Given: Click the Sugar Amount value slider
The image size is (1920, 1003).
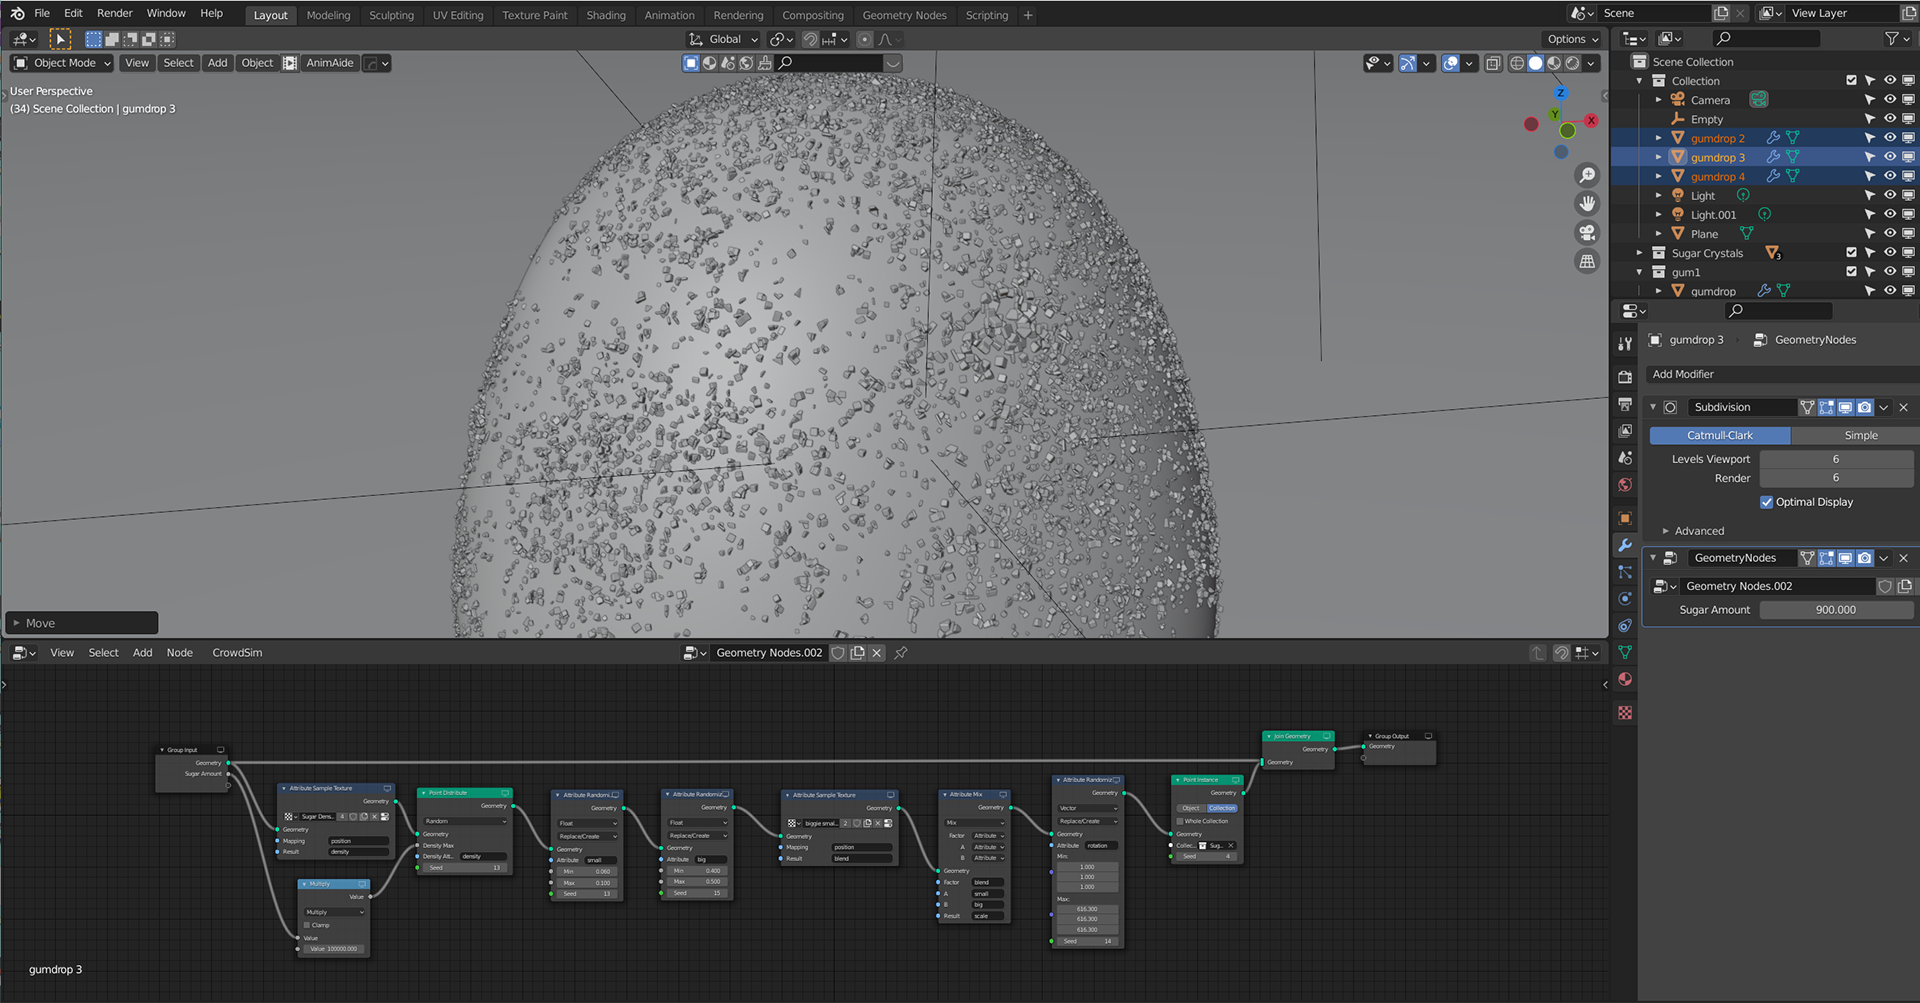Looking at the screenshot, I should 1835,610.
